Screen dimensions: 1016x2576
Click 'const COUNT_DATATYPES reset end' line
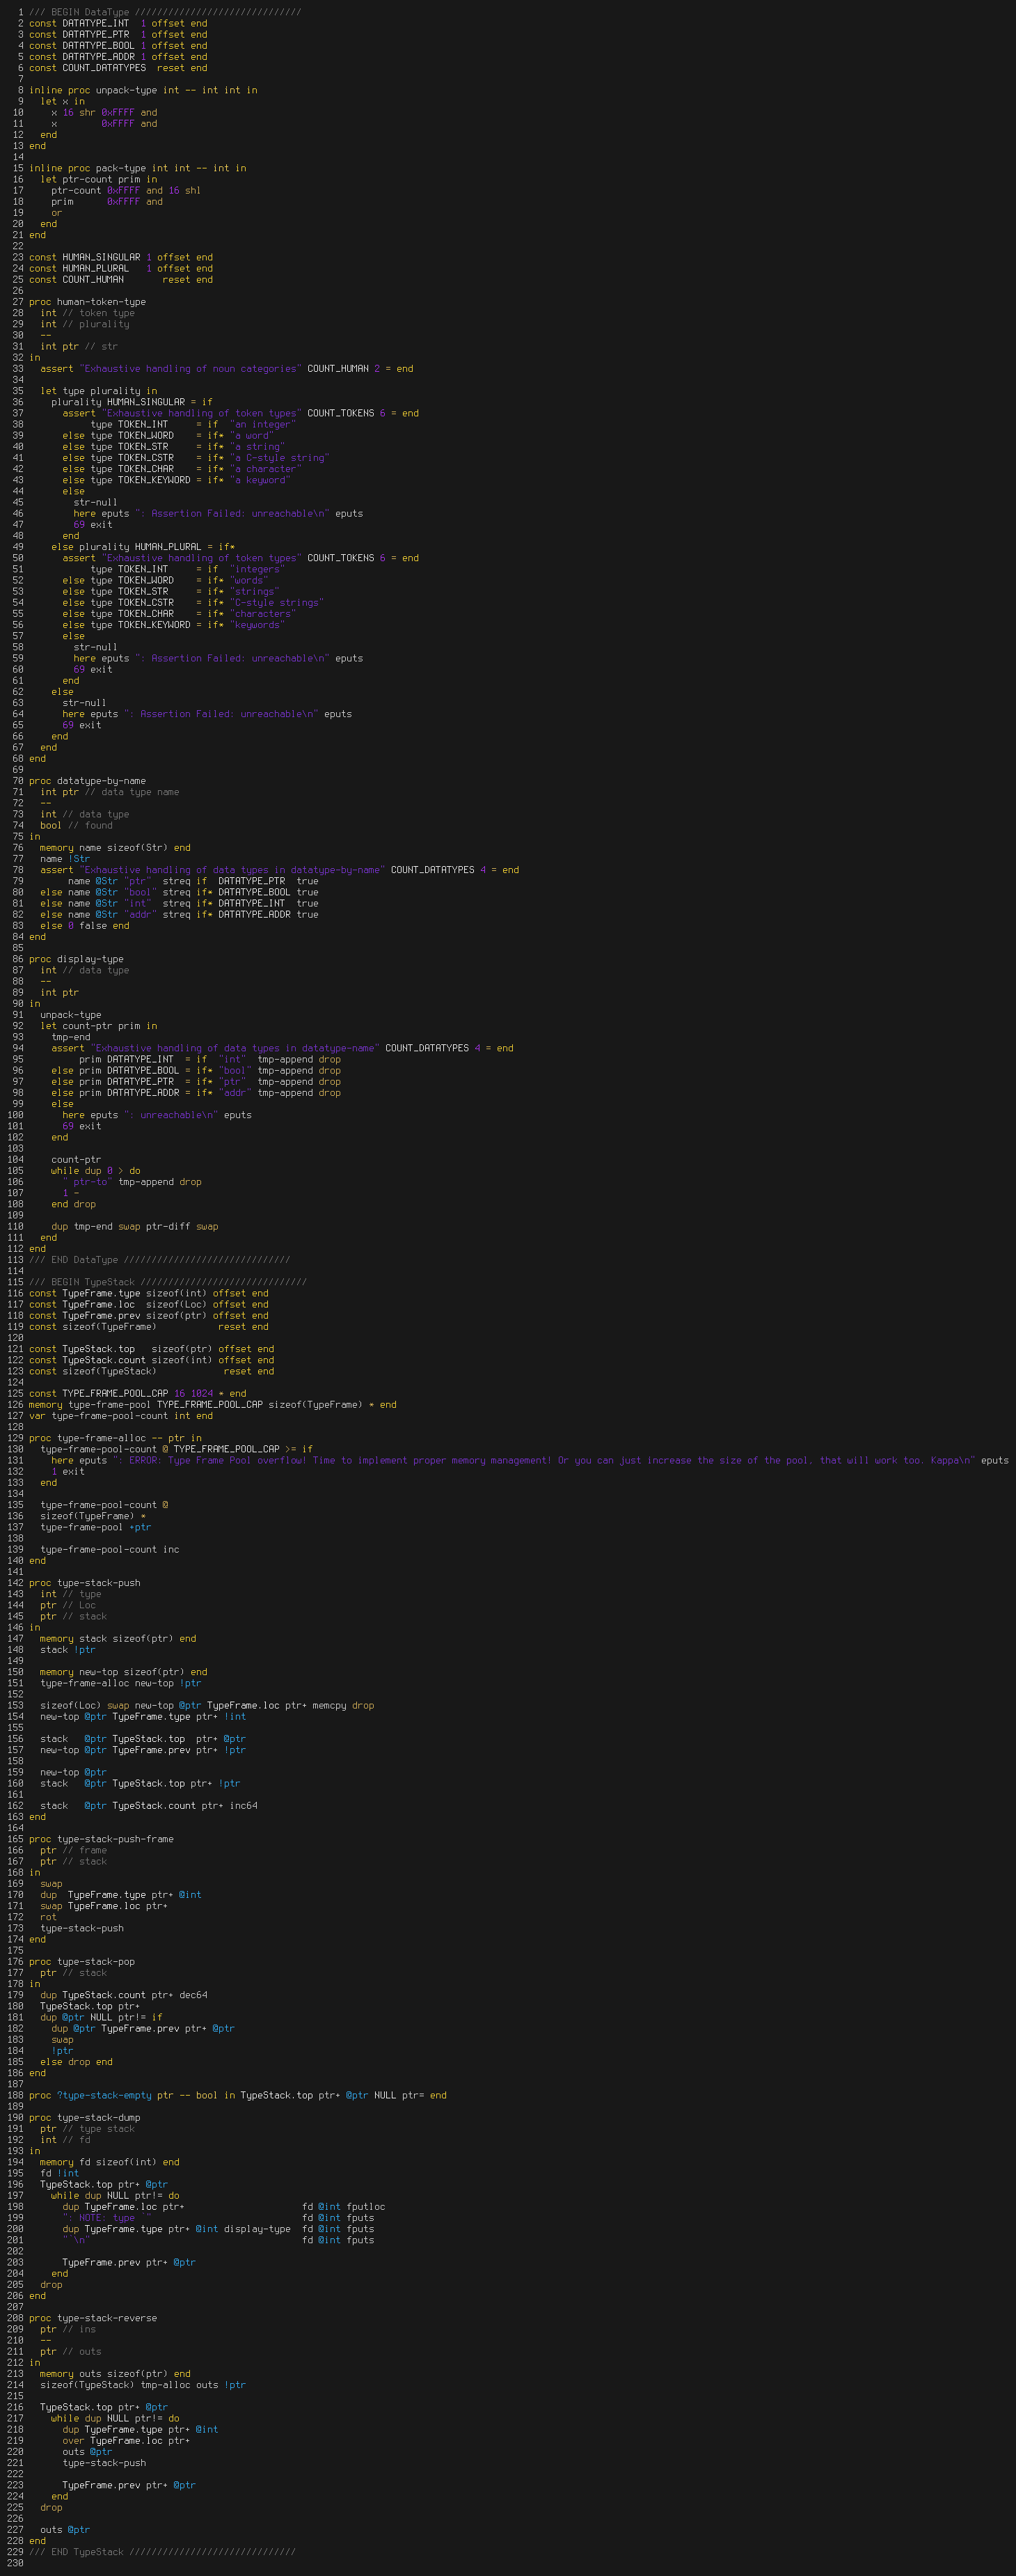pyautogui.click(x=118, y=68)
